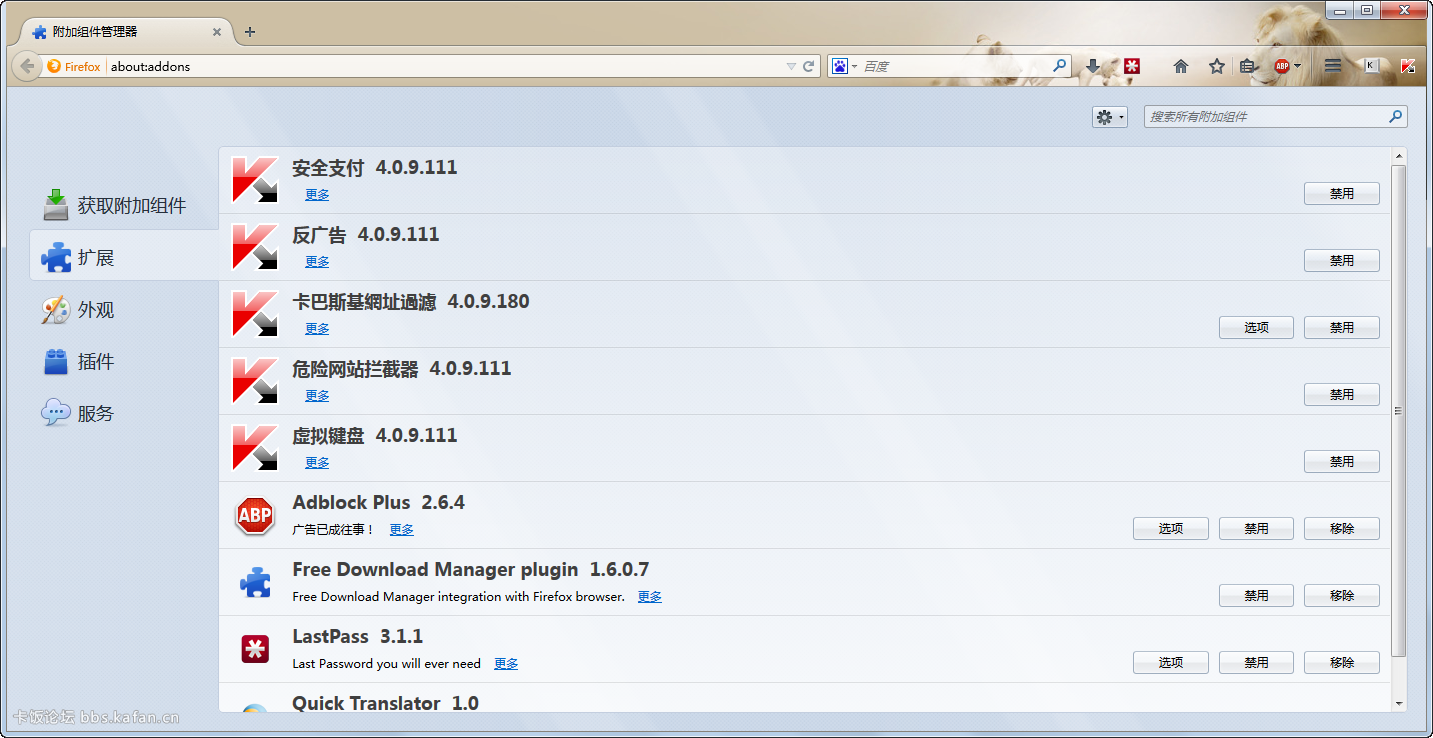Disable 卡巴斯基網址過濾 extension
This screenshot has height=738, width=1433.
click(1341, 328)
